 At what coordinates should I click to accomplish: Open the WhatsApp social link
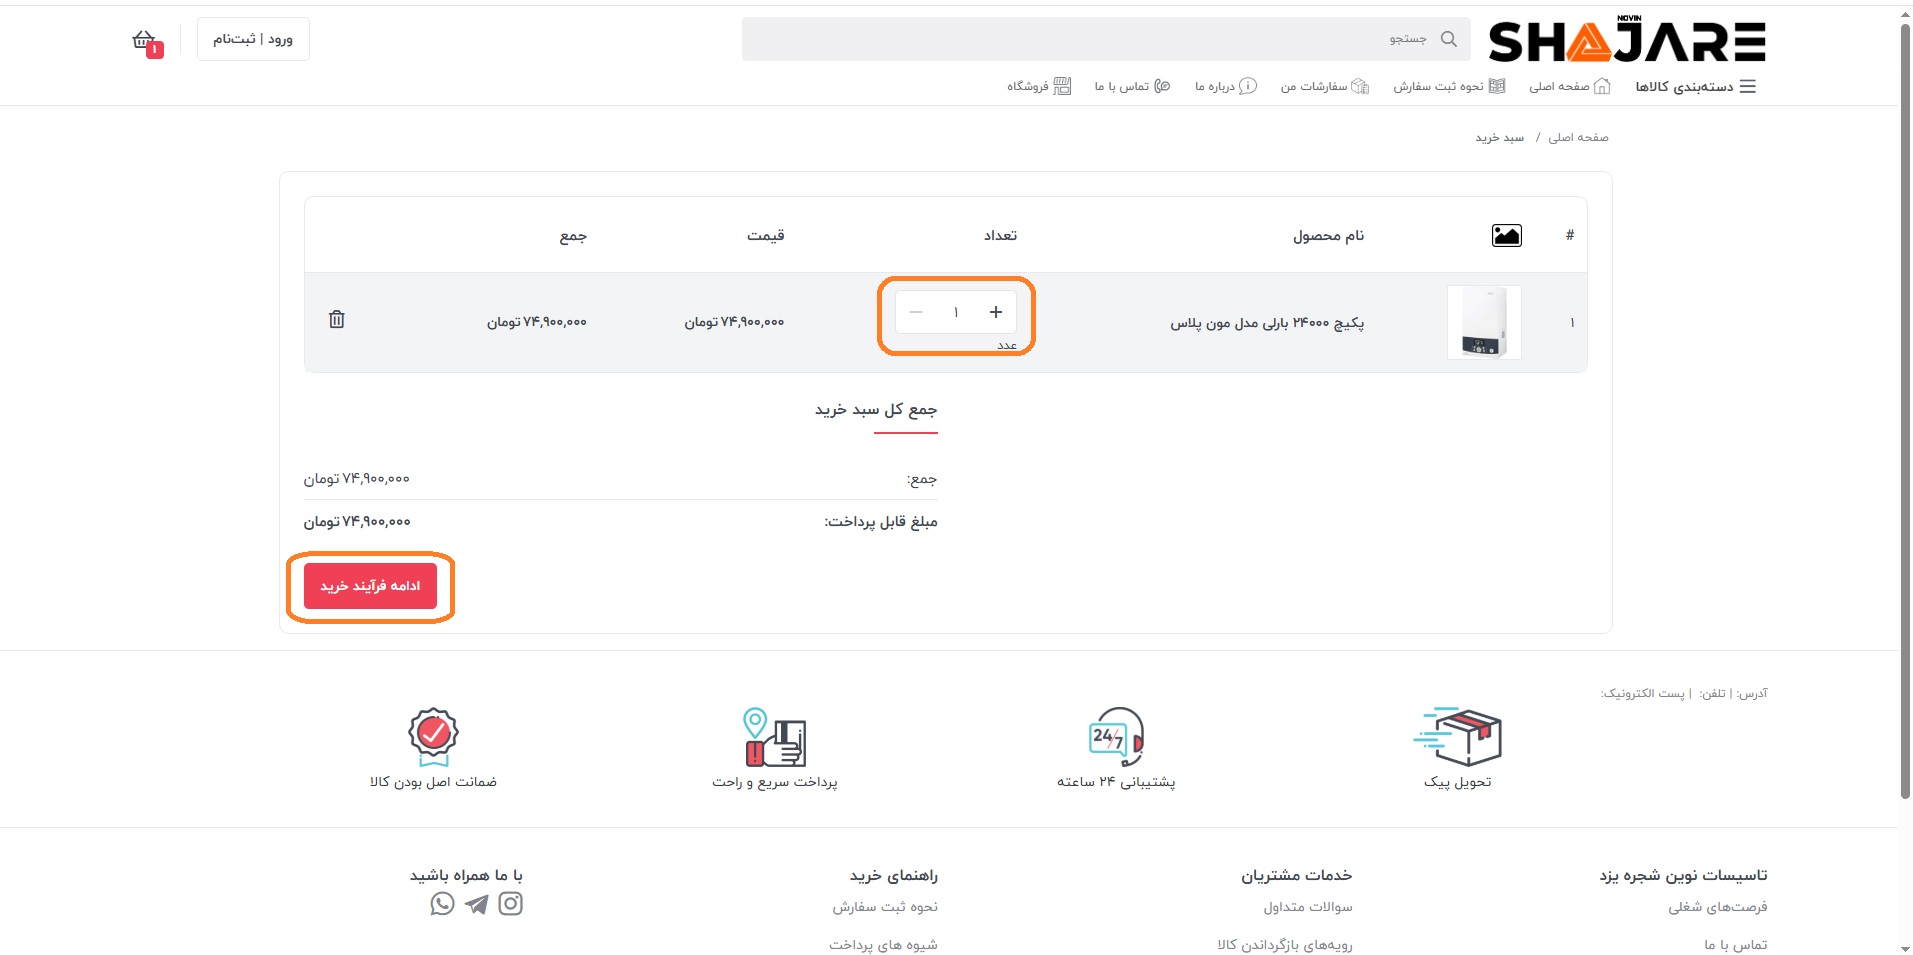pyautogui.click(x=442, y=904)
